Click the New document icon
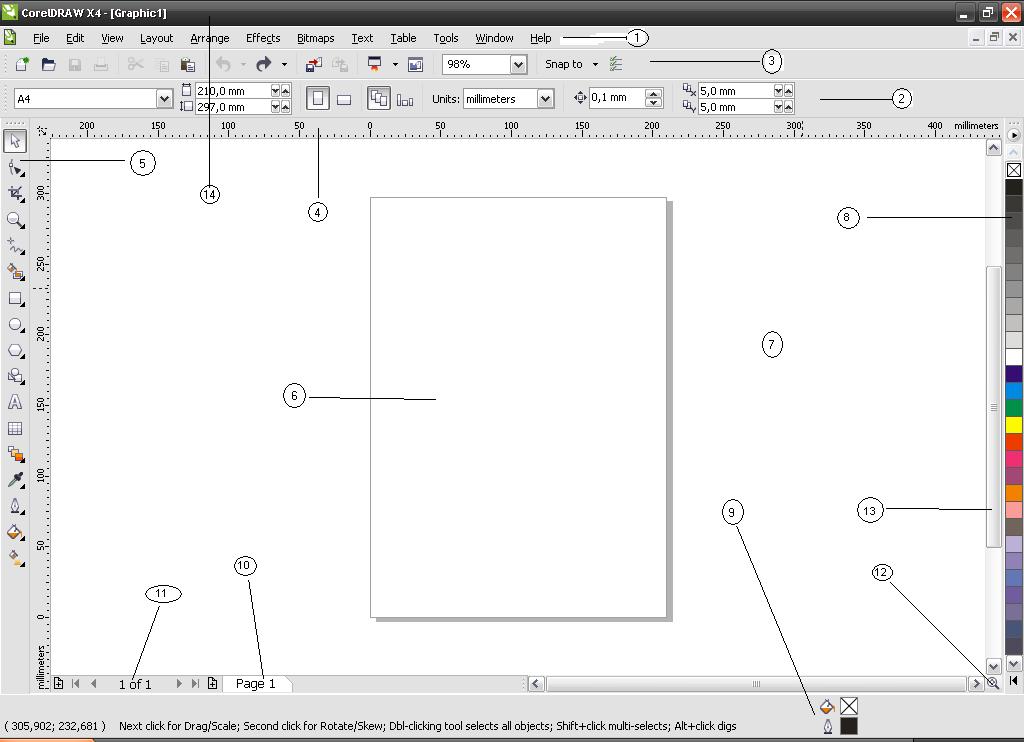The height and width of the screenshot is (742, 1024). click(23, 64)
